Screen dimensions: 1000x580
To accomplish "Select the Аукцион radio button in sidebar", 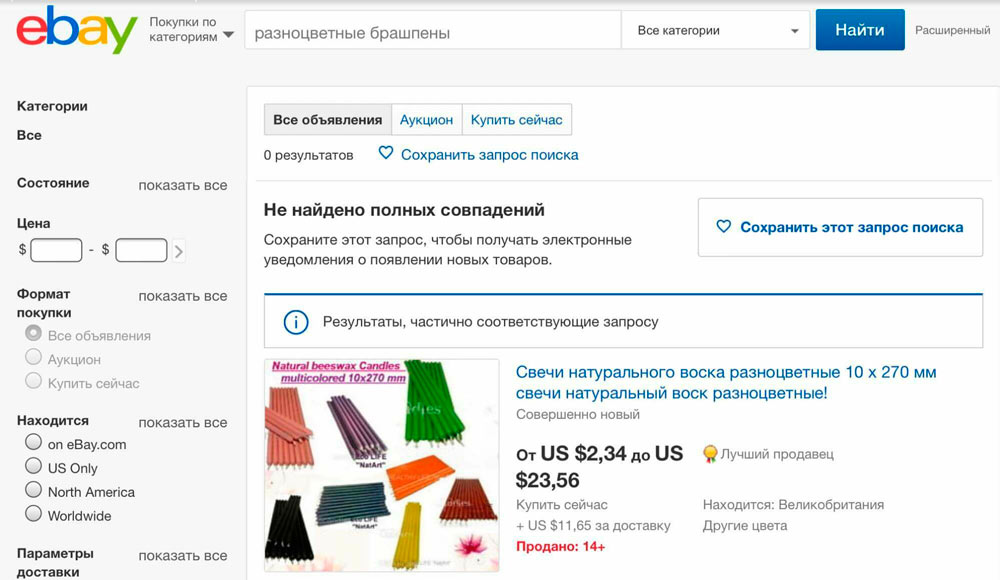I will 34,358.
